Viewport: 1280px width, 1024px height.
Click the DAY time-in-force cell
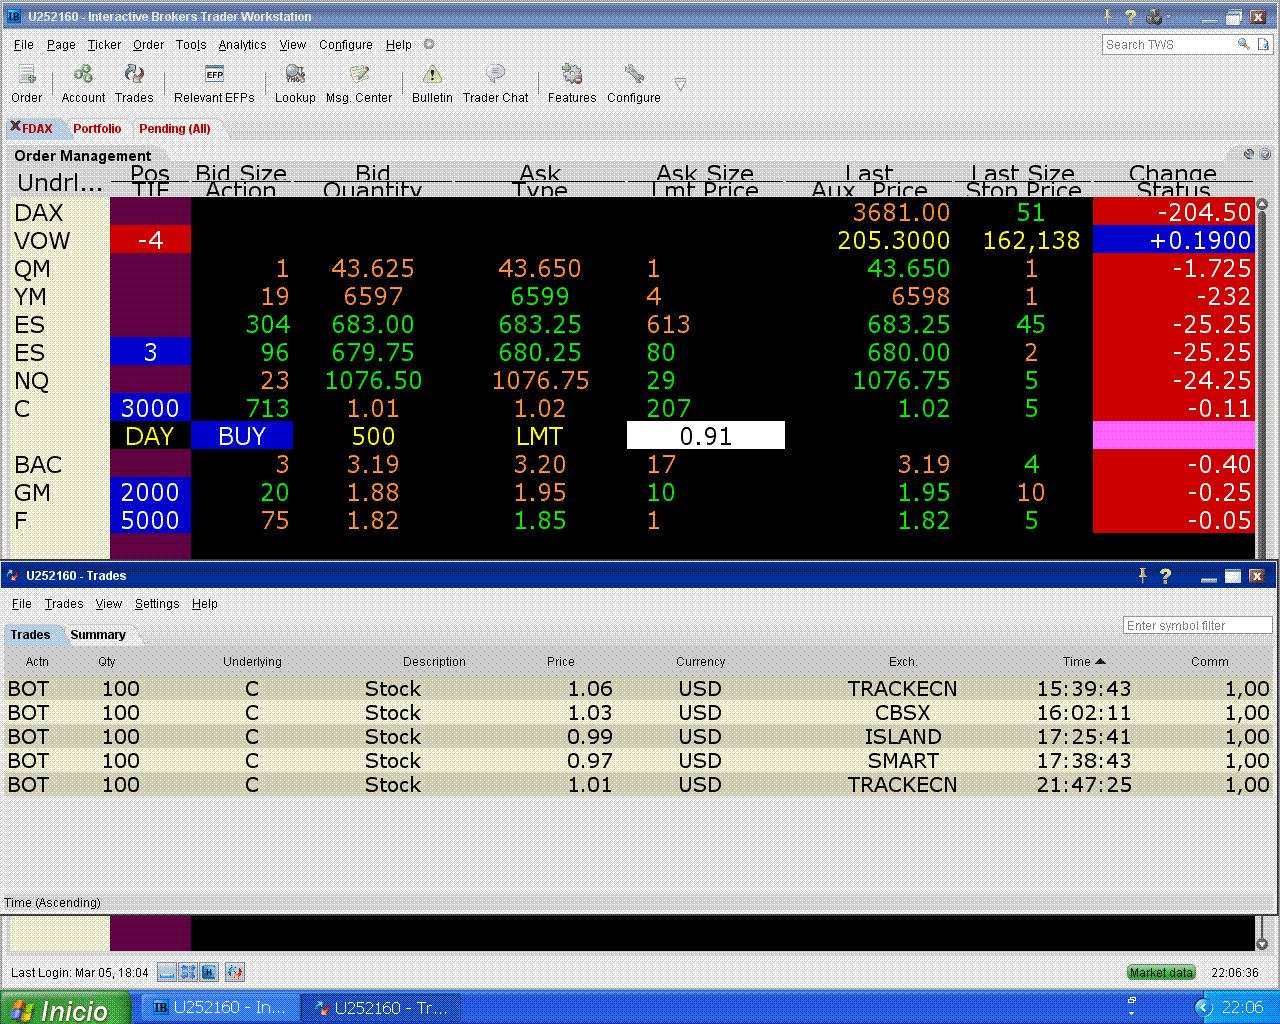(150, 436)
